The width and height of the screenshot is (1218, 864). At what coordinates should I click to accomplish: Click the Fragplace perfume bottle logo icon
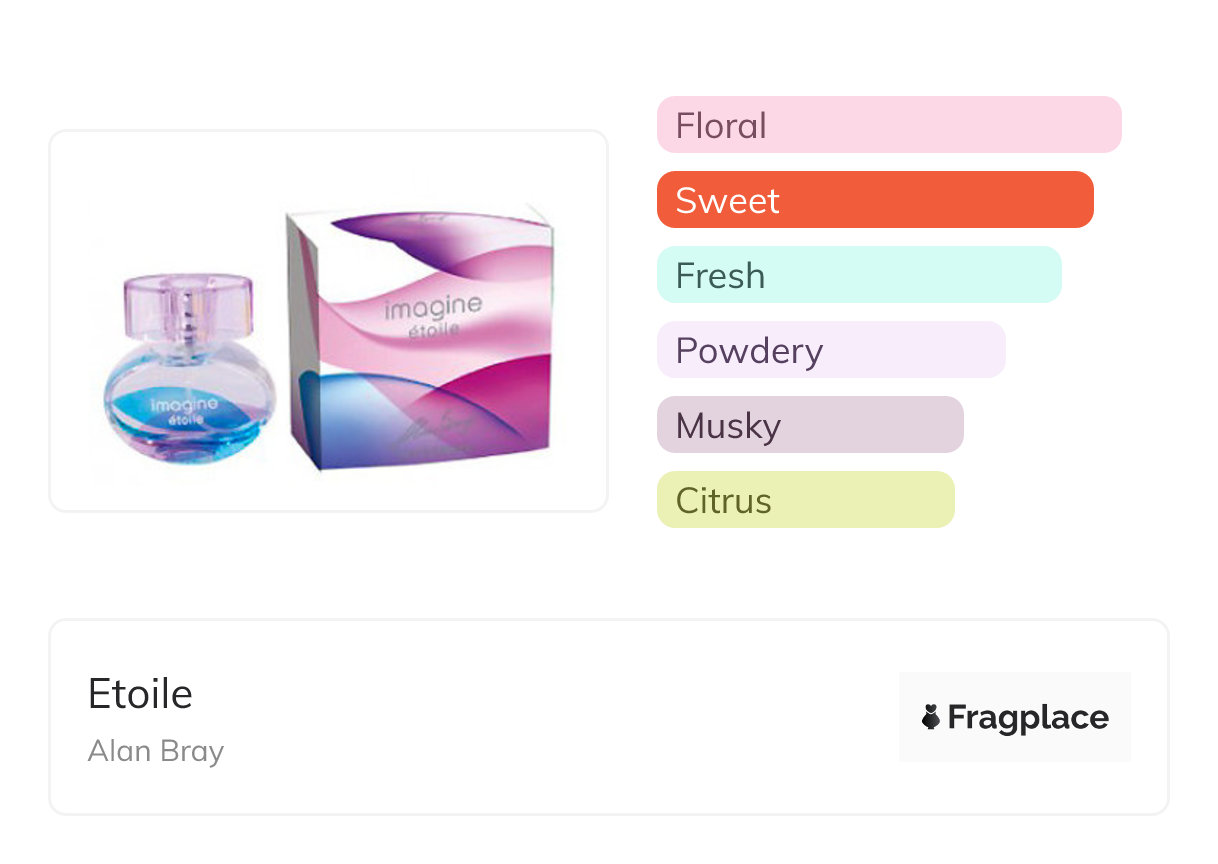pyautogui.click(x=931, y=717)
